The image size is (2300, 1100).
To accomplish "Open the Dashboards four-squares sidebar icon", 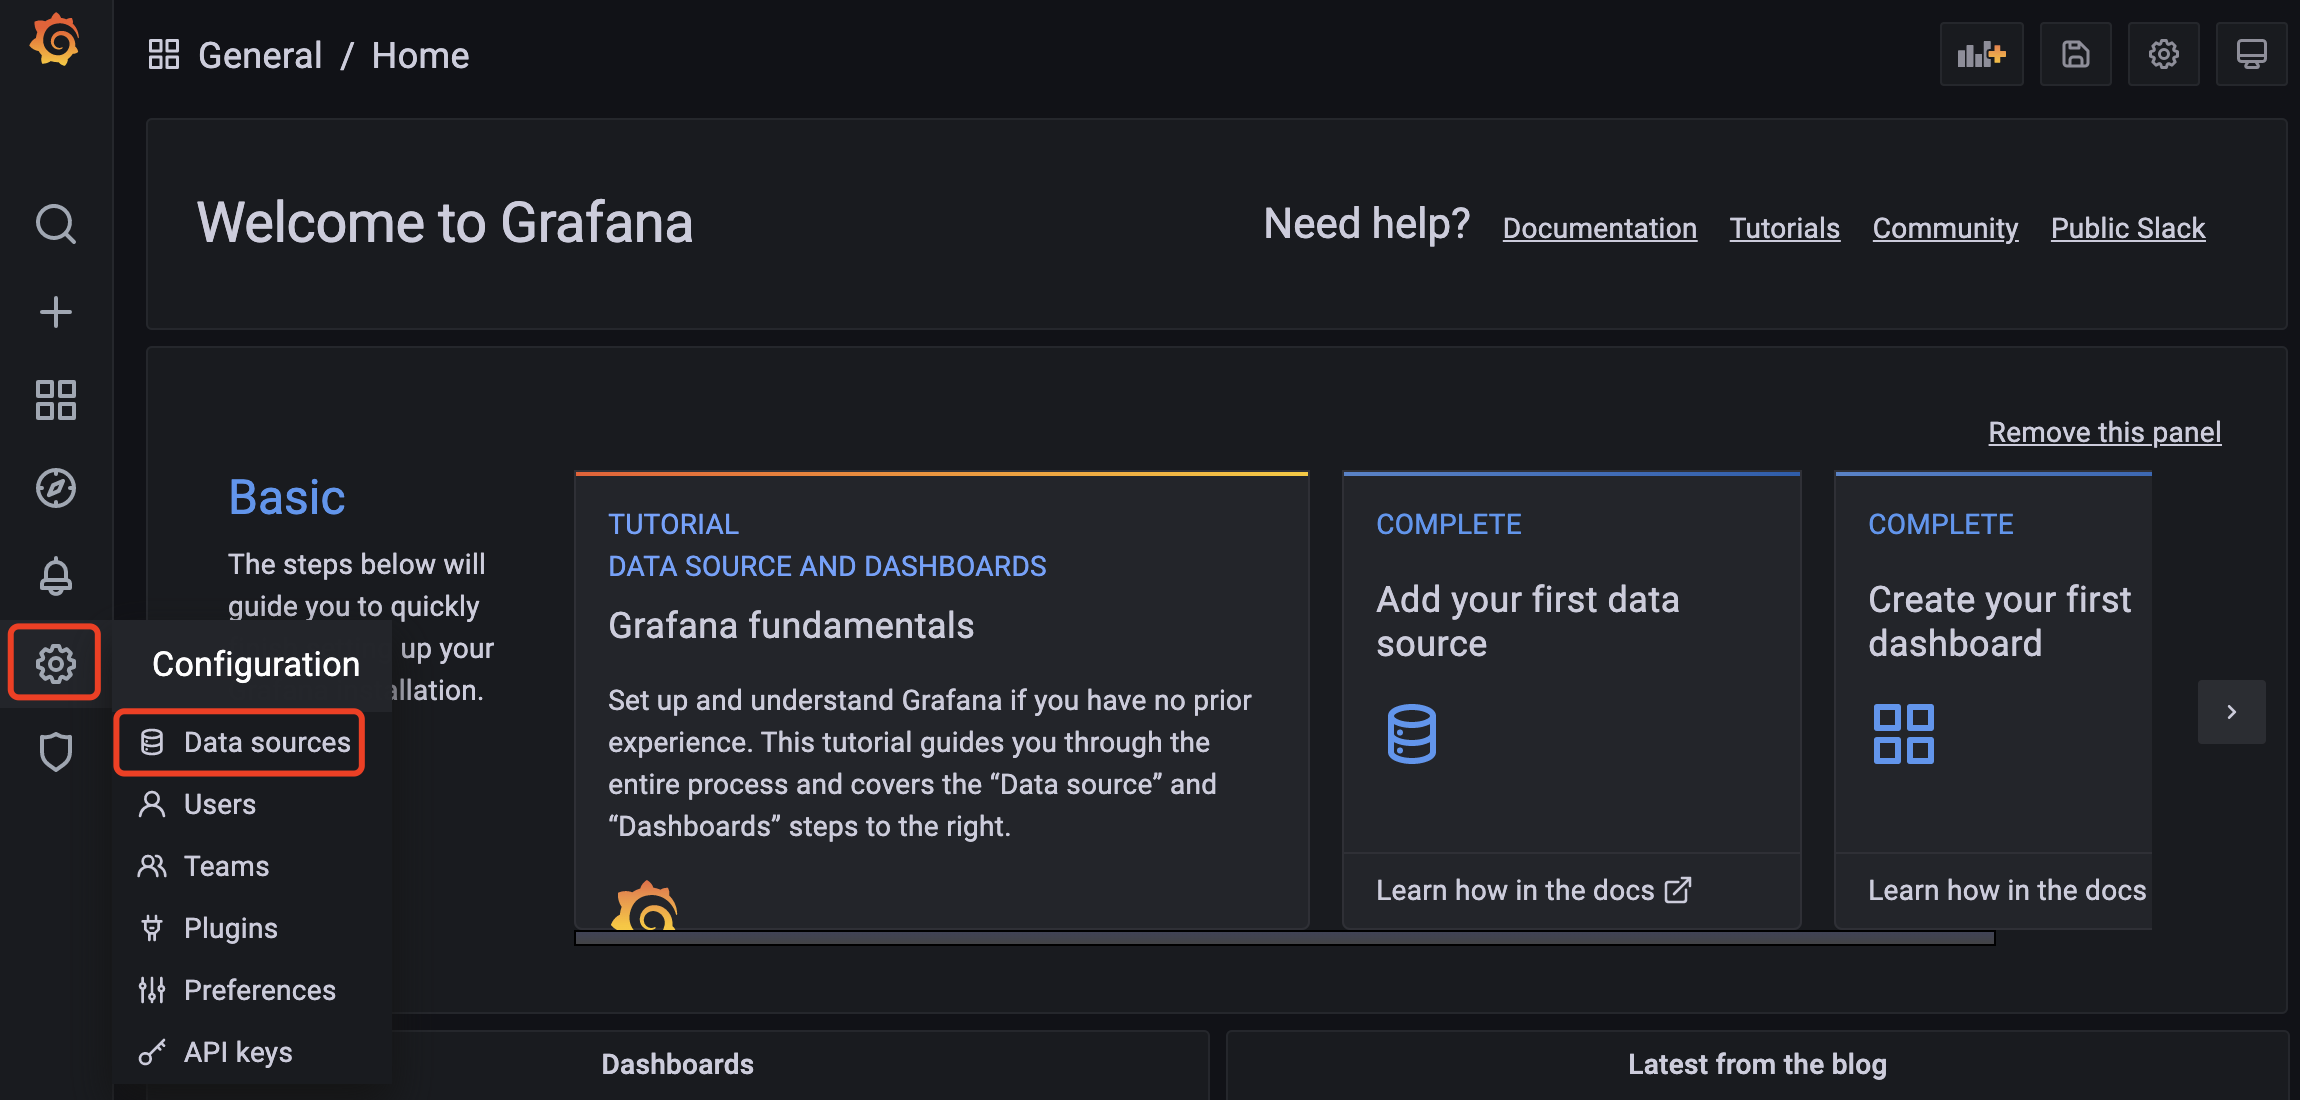I will (55, 400).
